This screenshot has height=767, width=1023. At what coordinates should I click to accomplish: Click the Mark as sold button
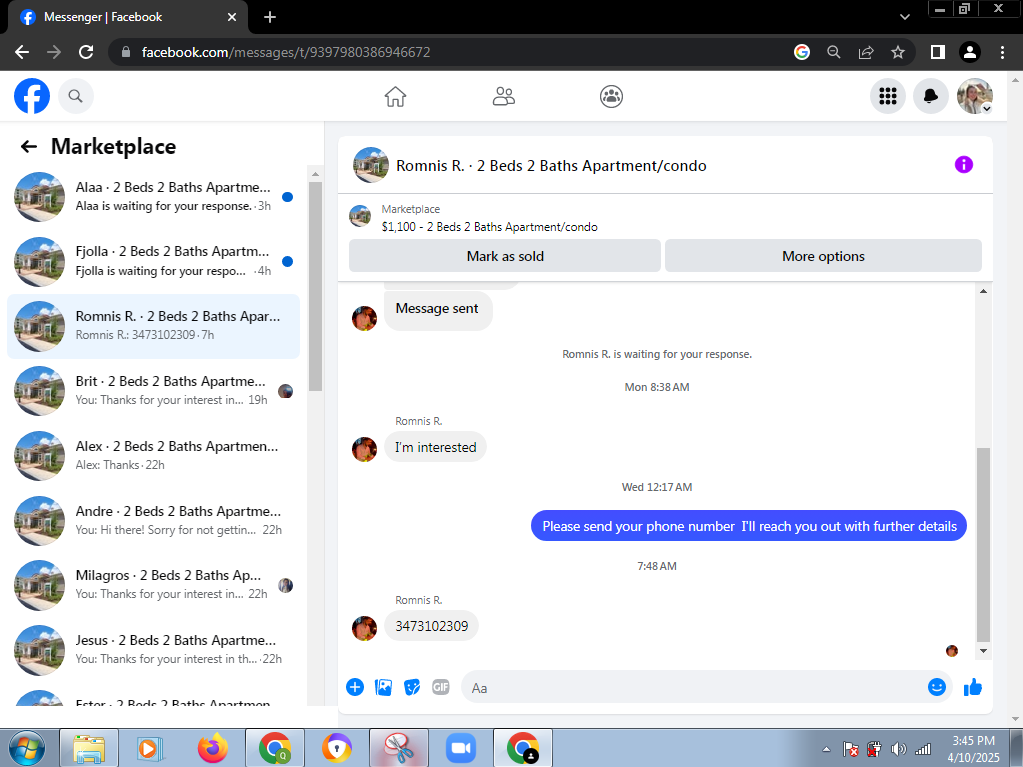pos(505,256)
